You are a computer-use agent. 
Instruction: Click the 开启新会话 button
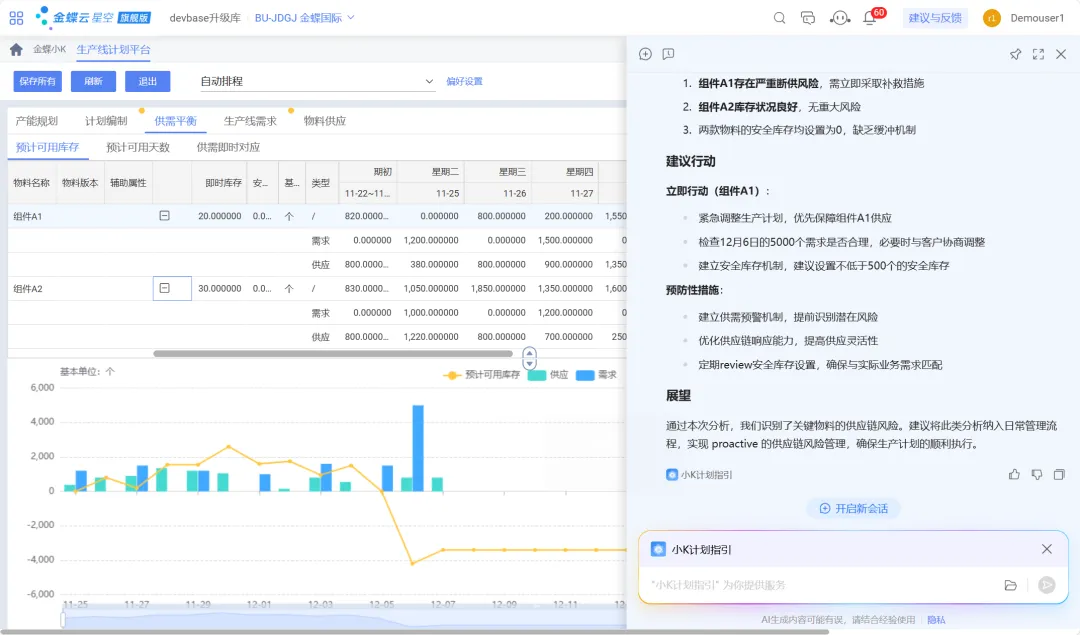853,508
